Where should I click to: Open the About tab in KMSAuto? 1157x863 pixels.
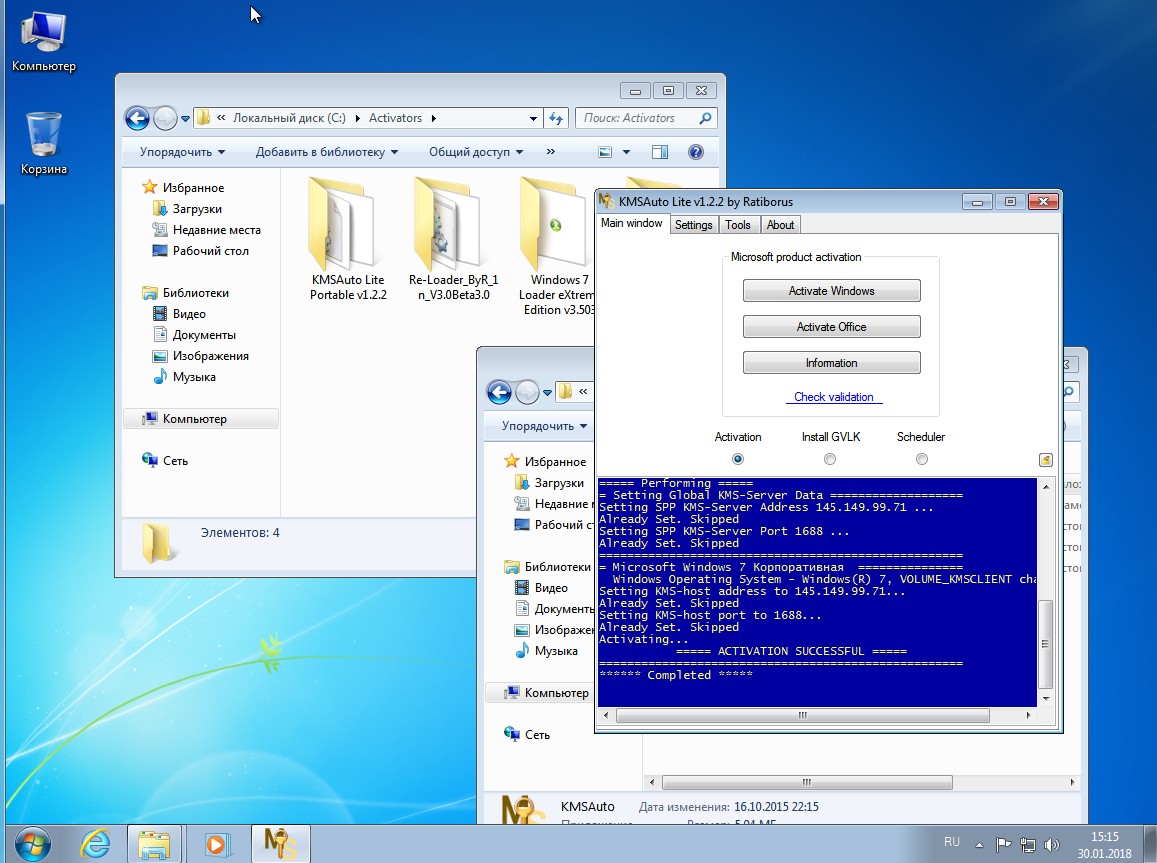coord(780,225)
